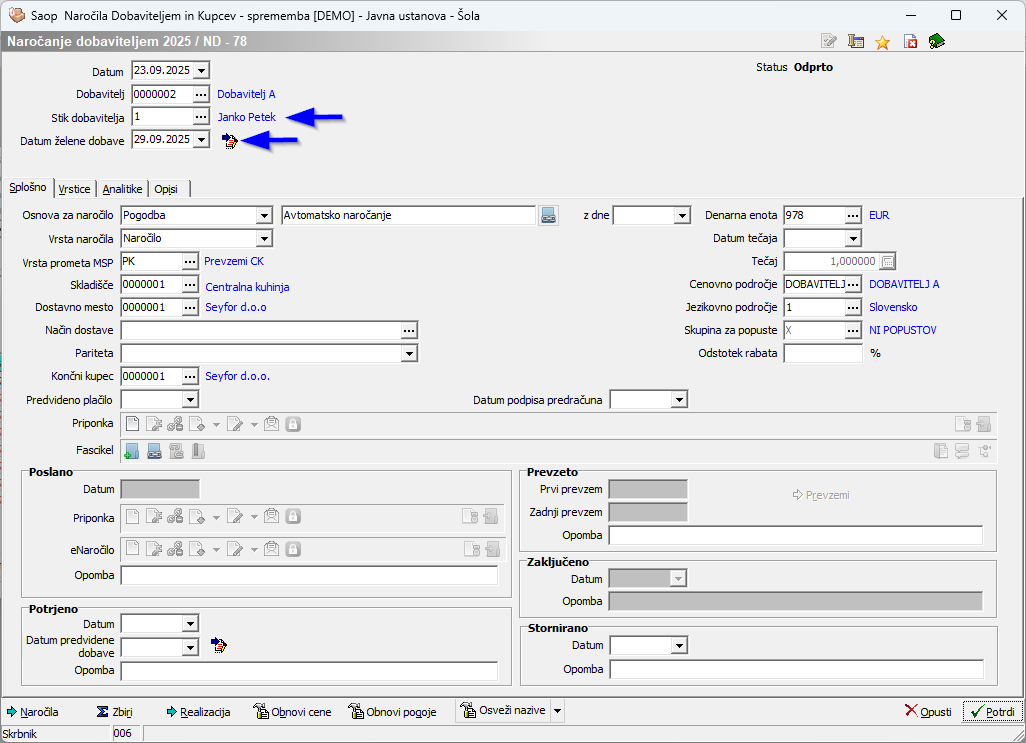Click the lock icon in upper Priponka row

tap(293, 424)
